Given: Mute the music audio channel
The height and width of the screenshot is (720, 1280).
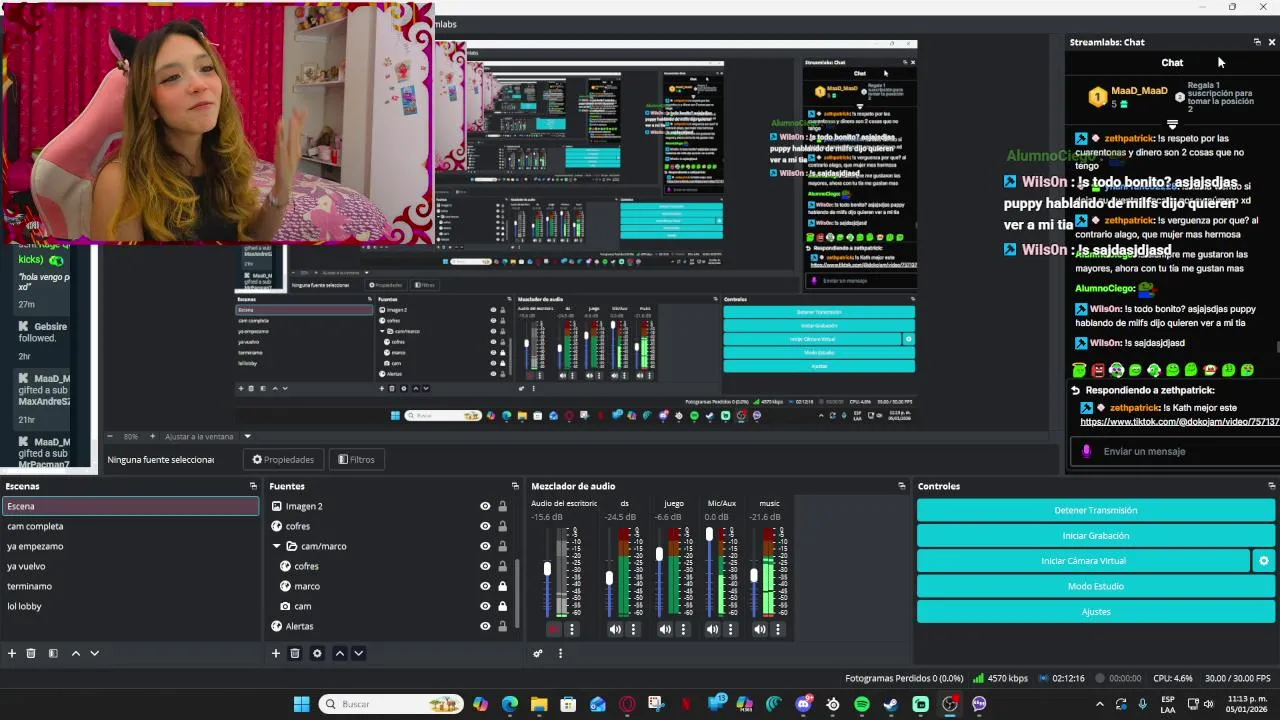Looking at the screenshot, I should 760,629.
